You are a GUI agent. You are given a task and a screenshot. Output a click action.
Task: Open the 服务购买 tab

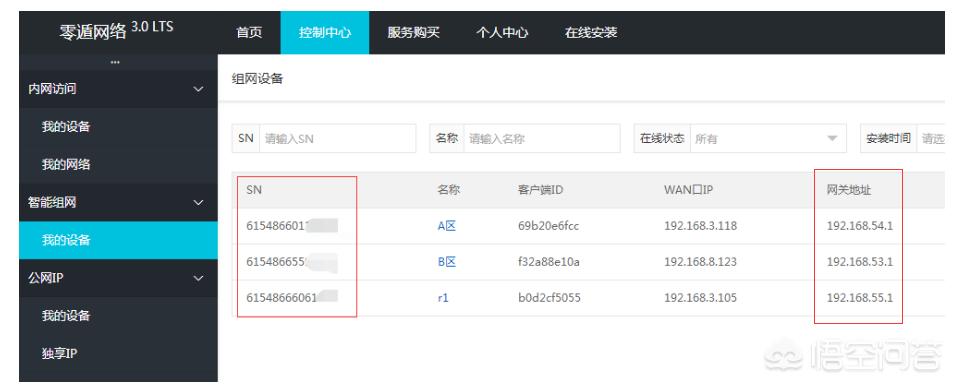(x=413, y=32)
